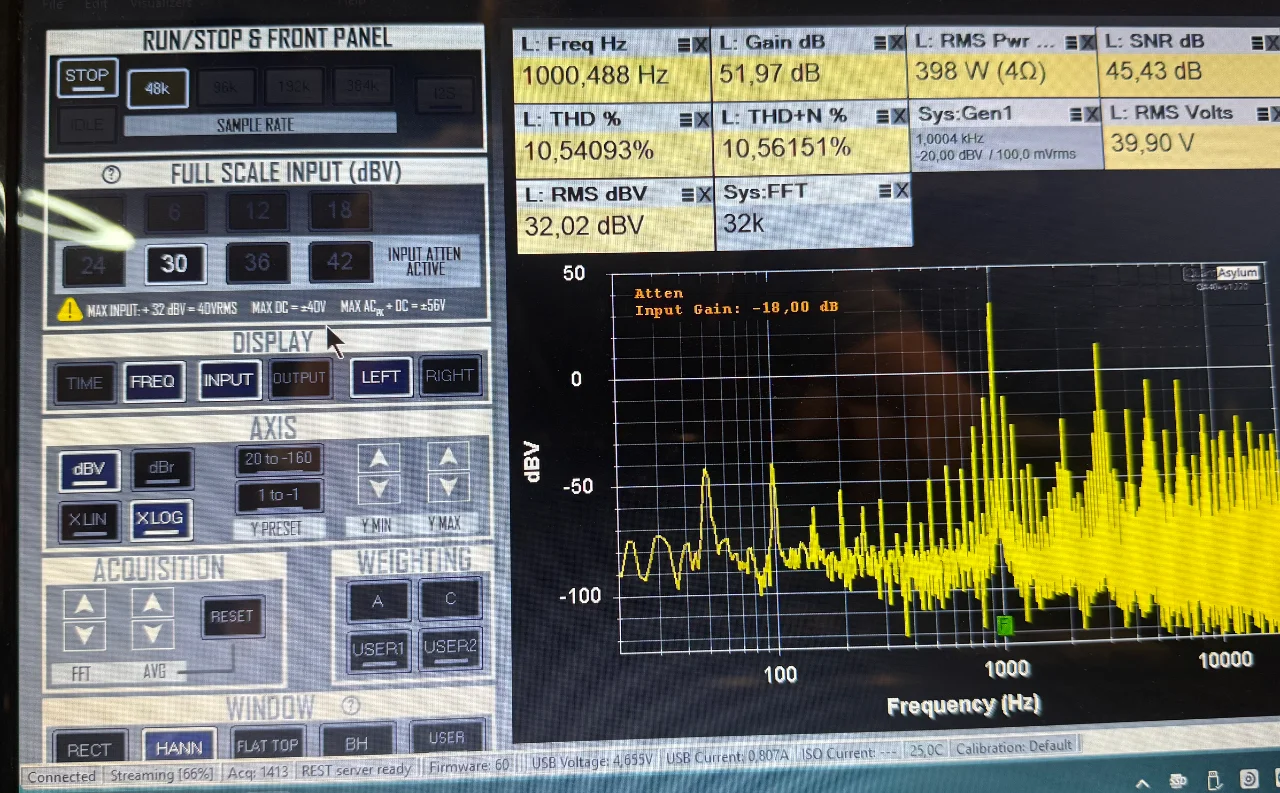Select the 48k sample rate
The height and width of the screenshot is (793, 1280).
[157, 88]
